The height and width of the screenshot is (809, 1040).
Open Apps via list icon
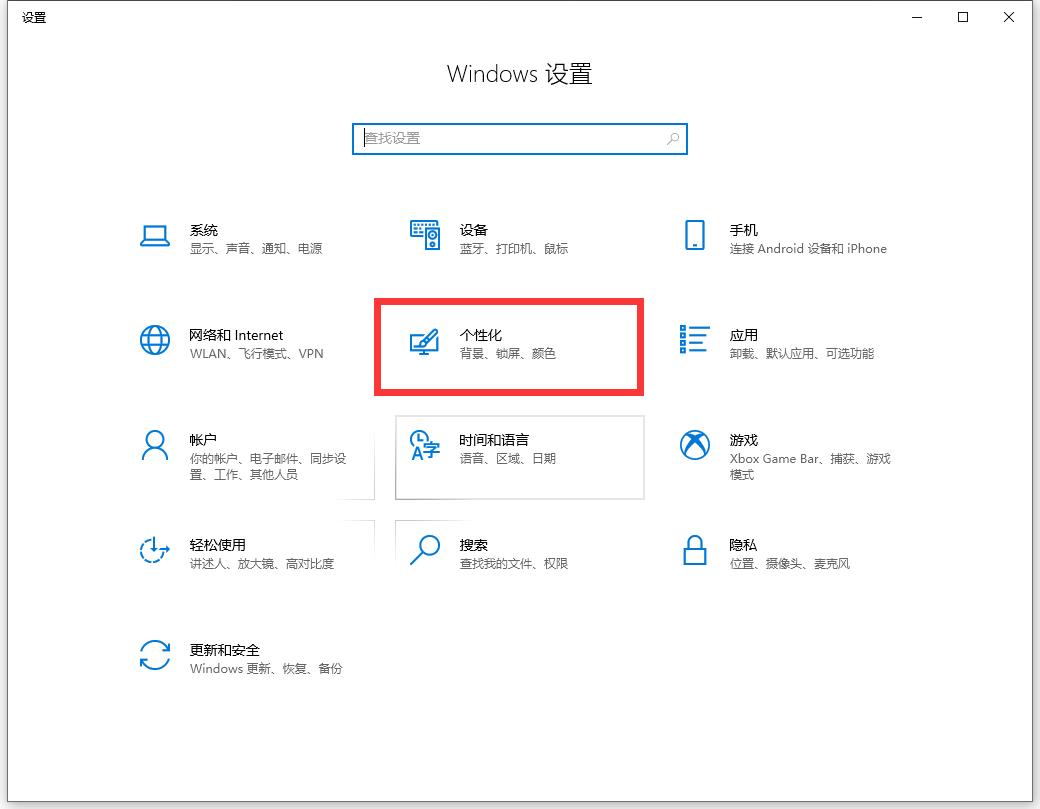point(694,339)
